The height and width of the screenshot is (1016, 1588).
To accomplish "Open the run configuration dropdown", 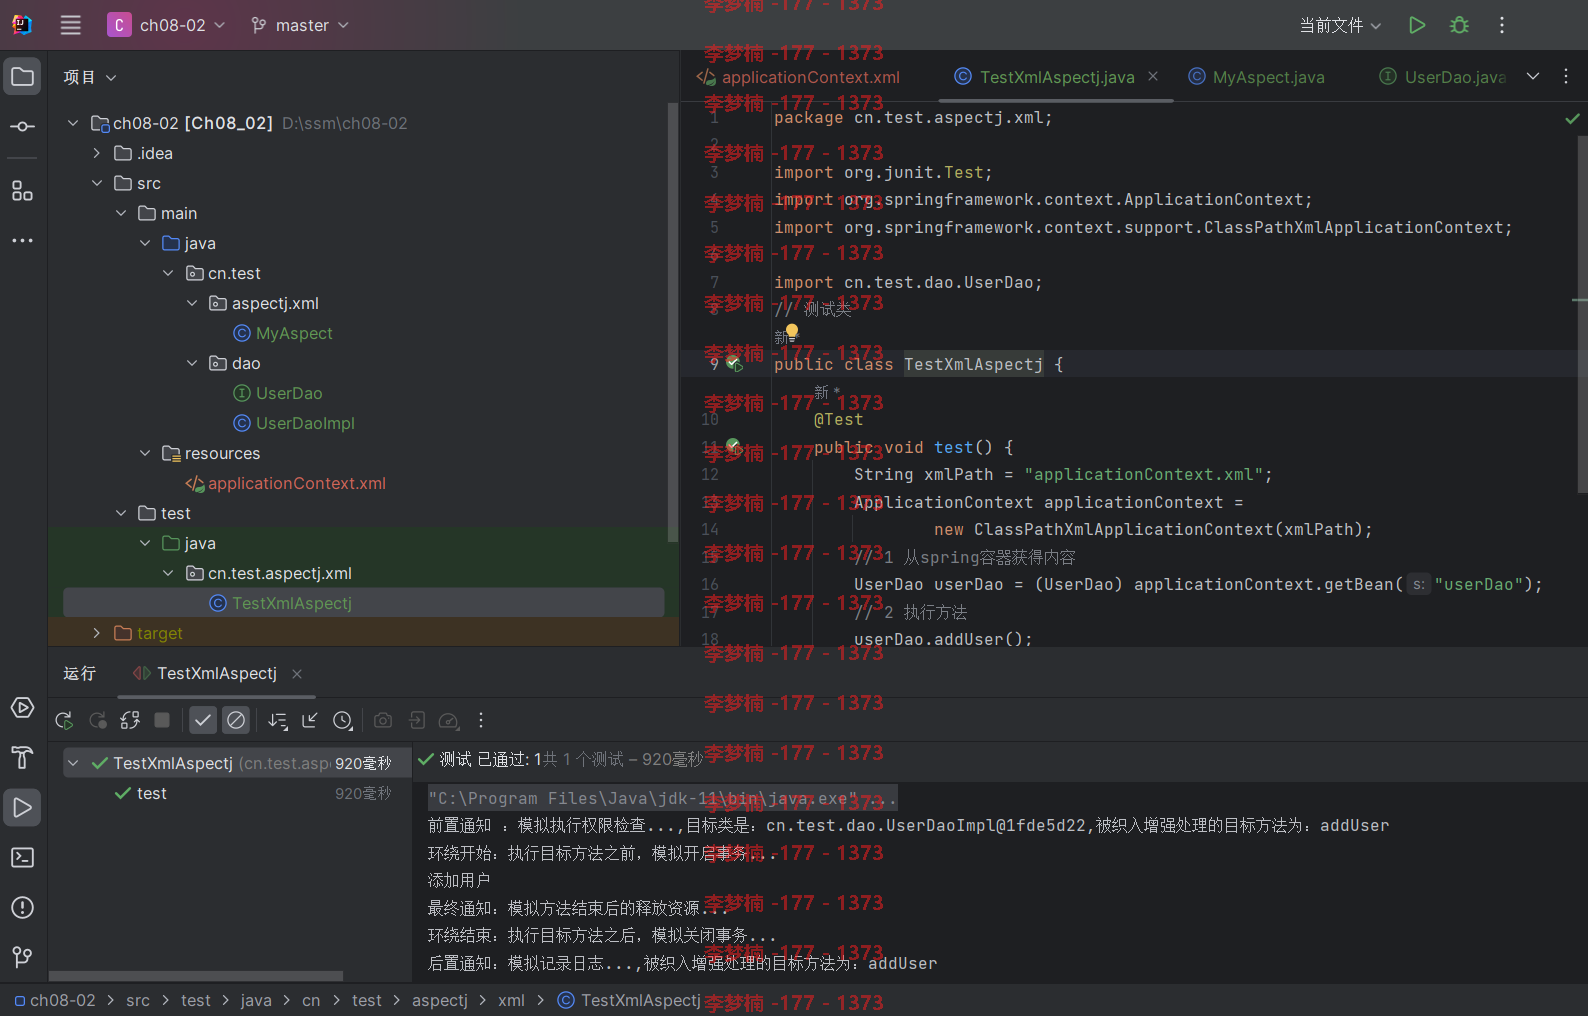I will 1340,25.
